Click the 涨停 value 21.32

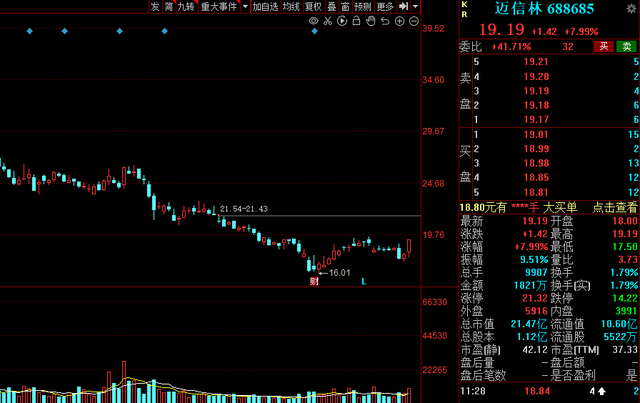[x=535, y=298]
